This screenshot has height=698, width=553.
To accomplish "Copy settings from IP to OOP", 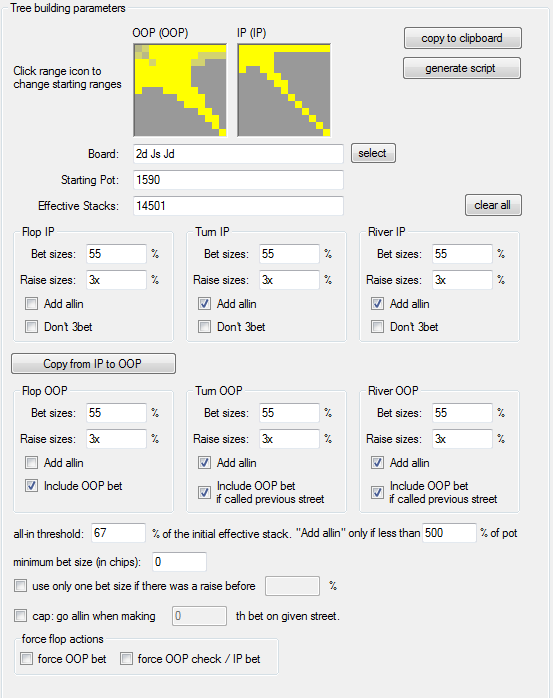I will (x=93, y=364).
